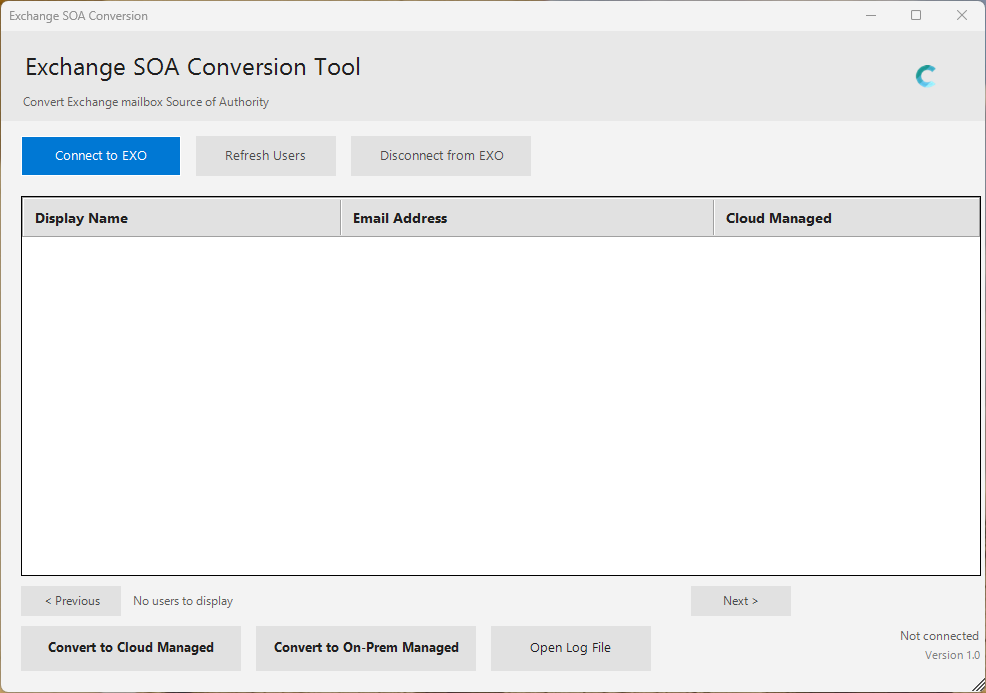Click inside the empty user list area
Image resolution: width=986 pixels, height=693 pixels.
point(500,400)
